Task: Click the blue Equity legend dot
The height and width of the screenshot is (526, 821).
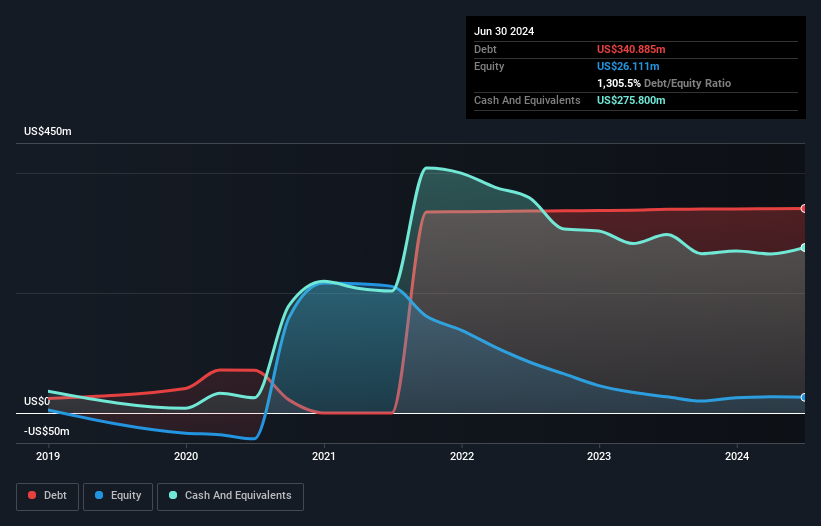Action: 99,495
